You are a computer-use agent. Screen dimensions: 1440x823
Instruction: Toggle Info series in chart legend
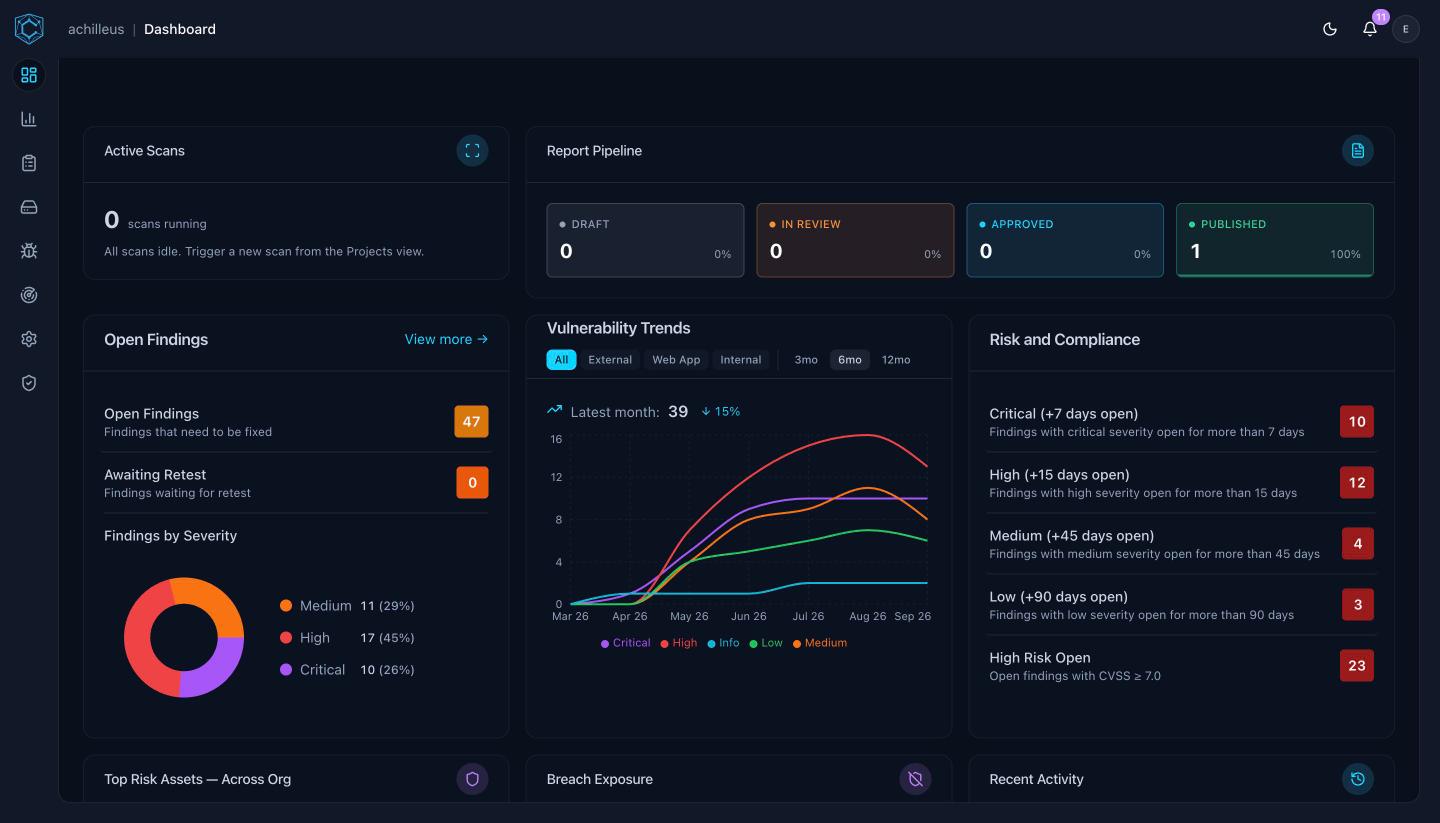723,643
